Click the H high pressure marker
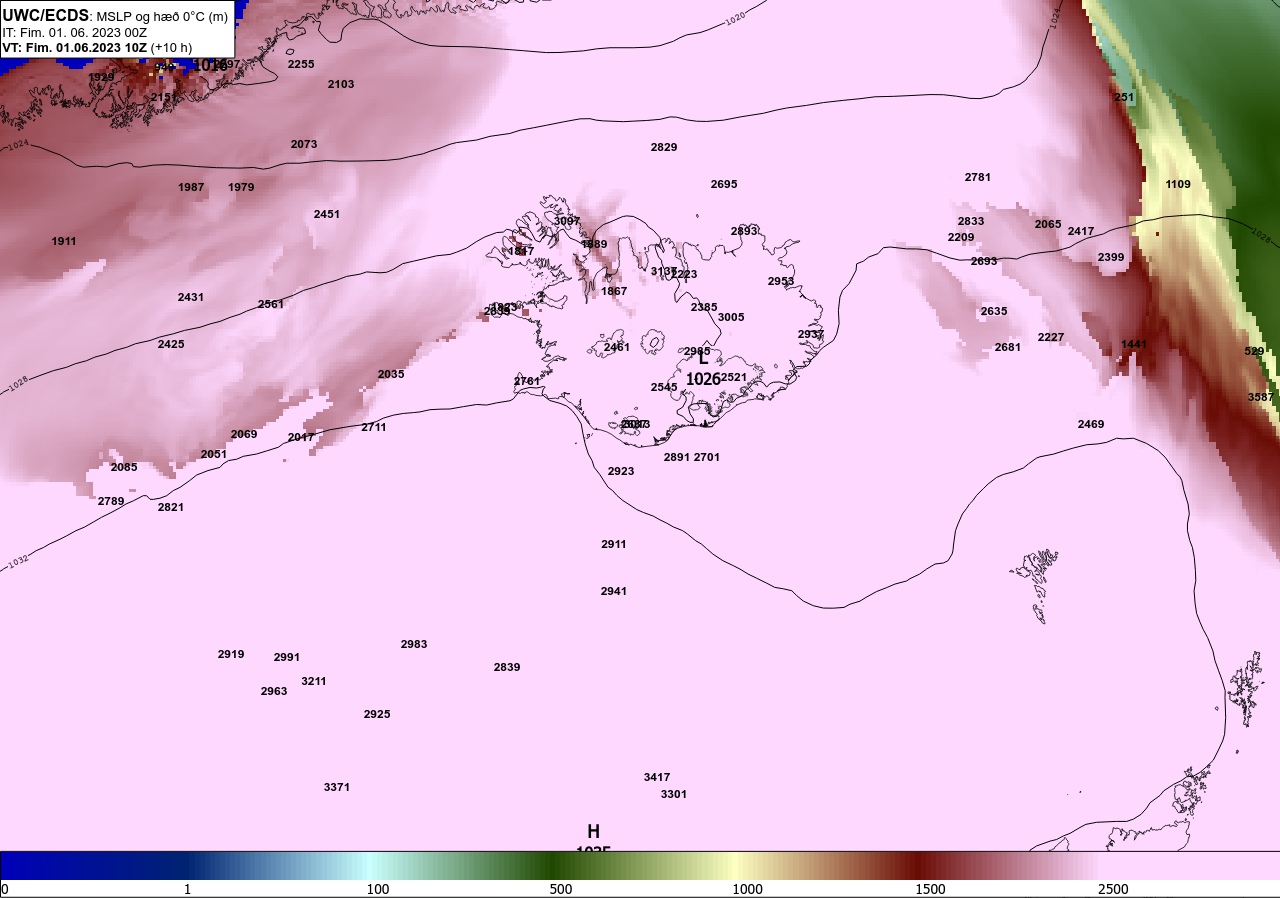This screenshot has height=898, width=1280. click(593, 832)
